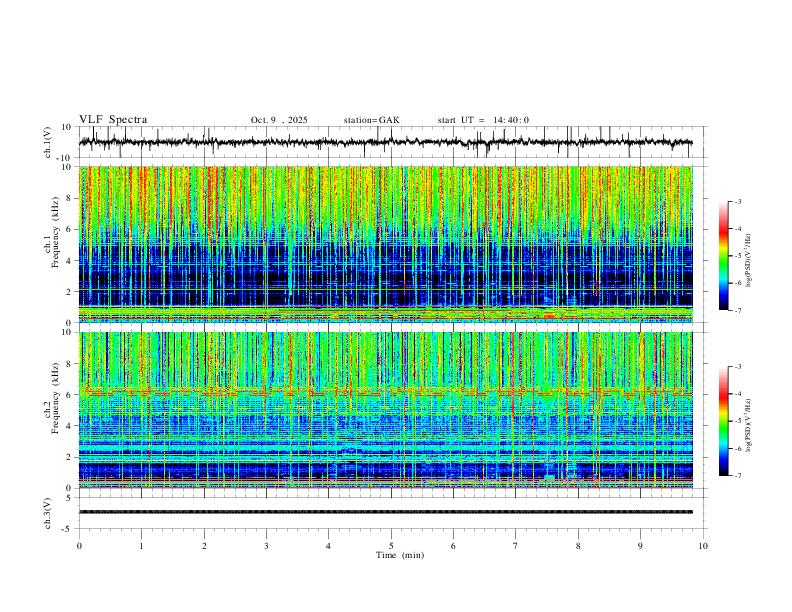Click the "VLF Spectra" title text
Viewport: 792px width, 612px height.
click(113, 120)
